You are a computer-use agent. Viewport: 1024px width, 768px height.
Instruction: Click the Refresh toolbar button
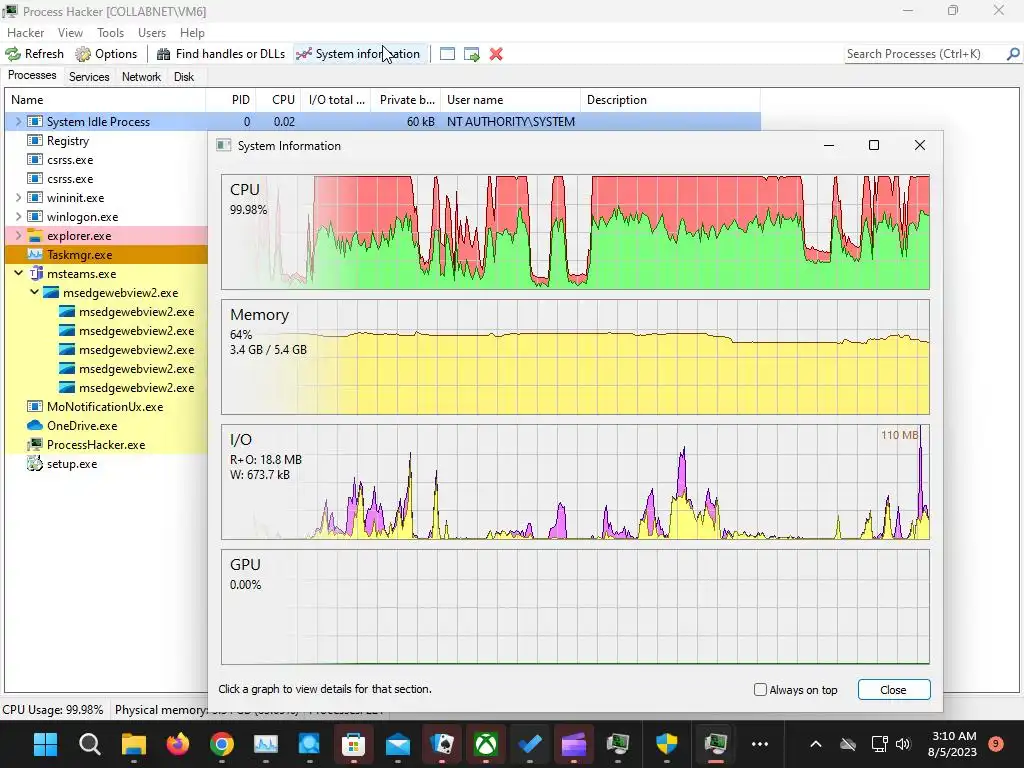[x=35, y=54]
